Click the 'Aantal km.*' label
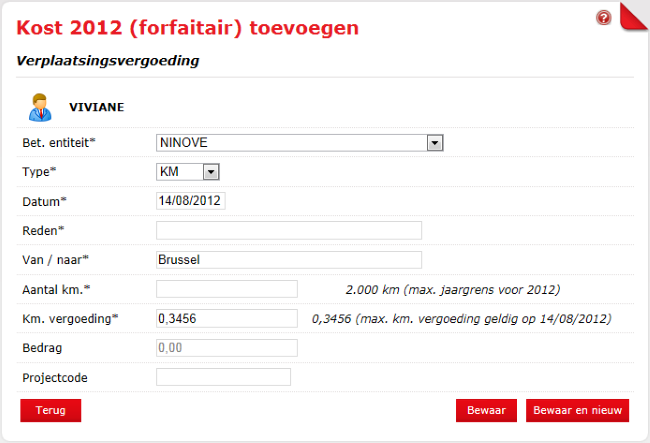This screenshot has width=650, height=443. pos(56,289)
